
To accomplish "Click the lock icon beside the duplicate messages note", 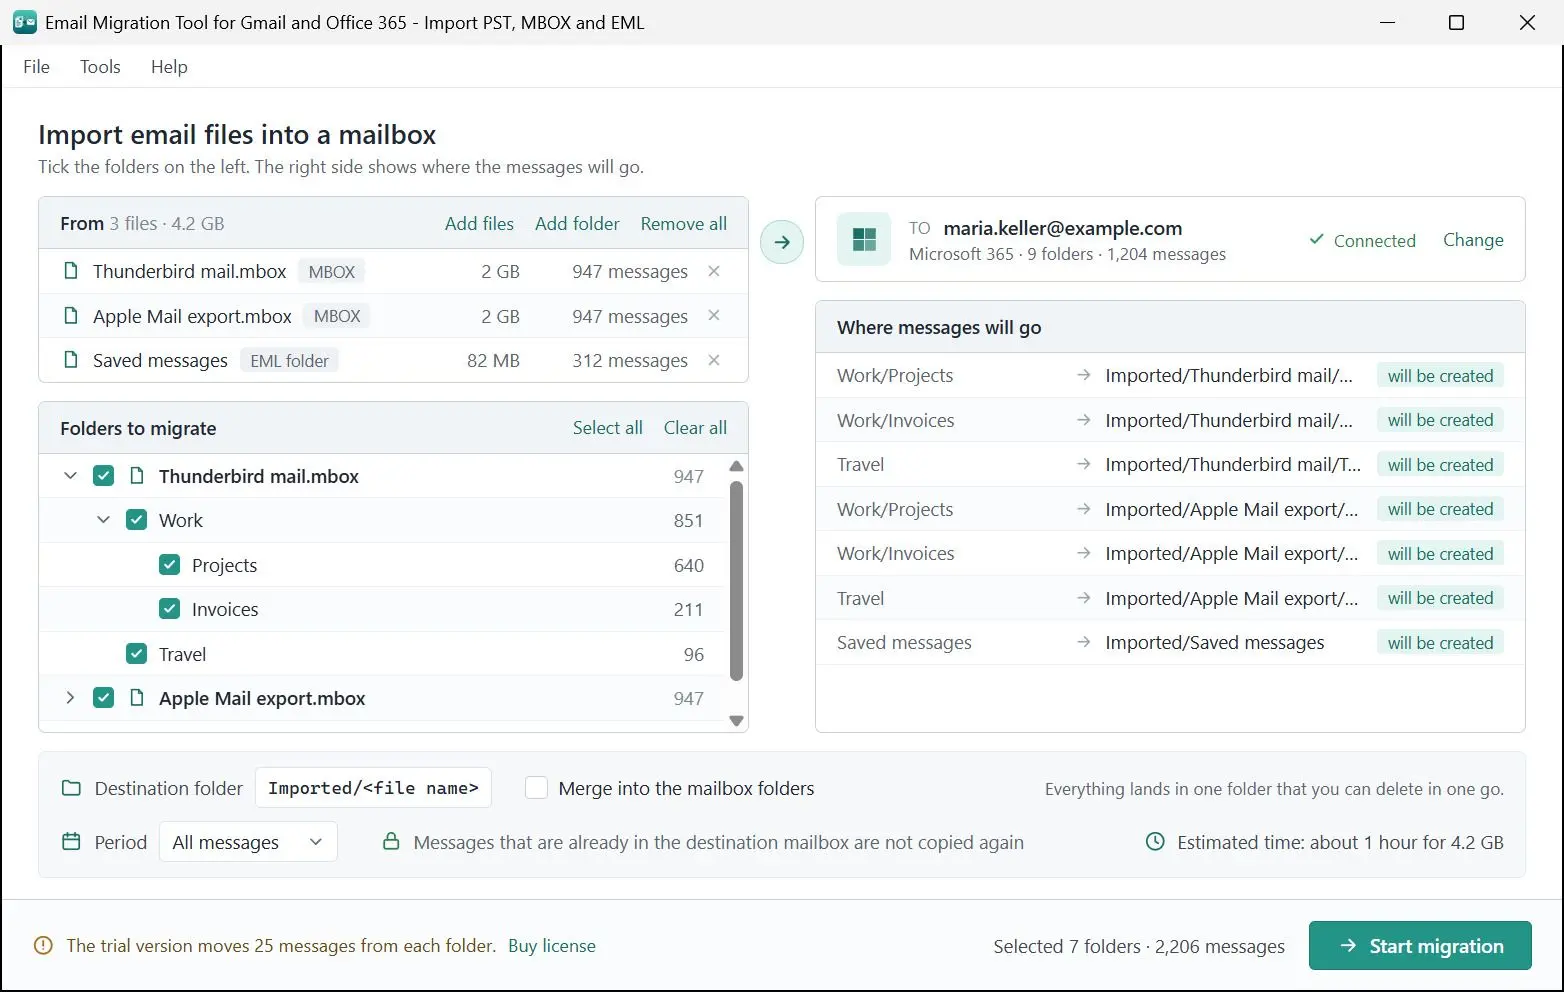I will [391, 842].
